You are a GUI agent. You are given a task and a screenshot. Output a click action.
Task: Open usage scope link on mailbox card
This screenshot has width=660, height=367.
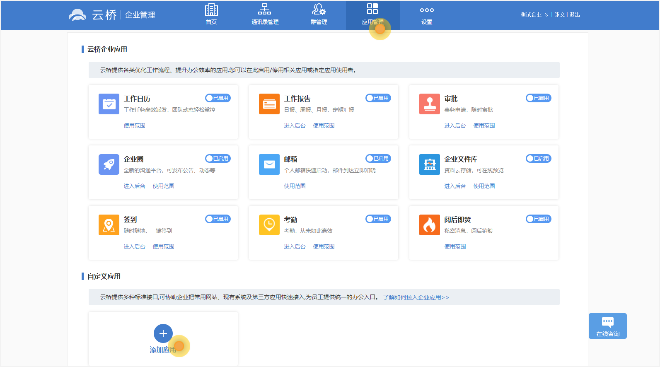295,186
